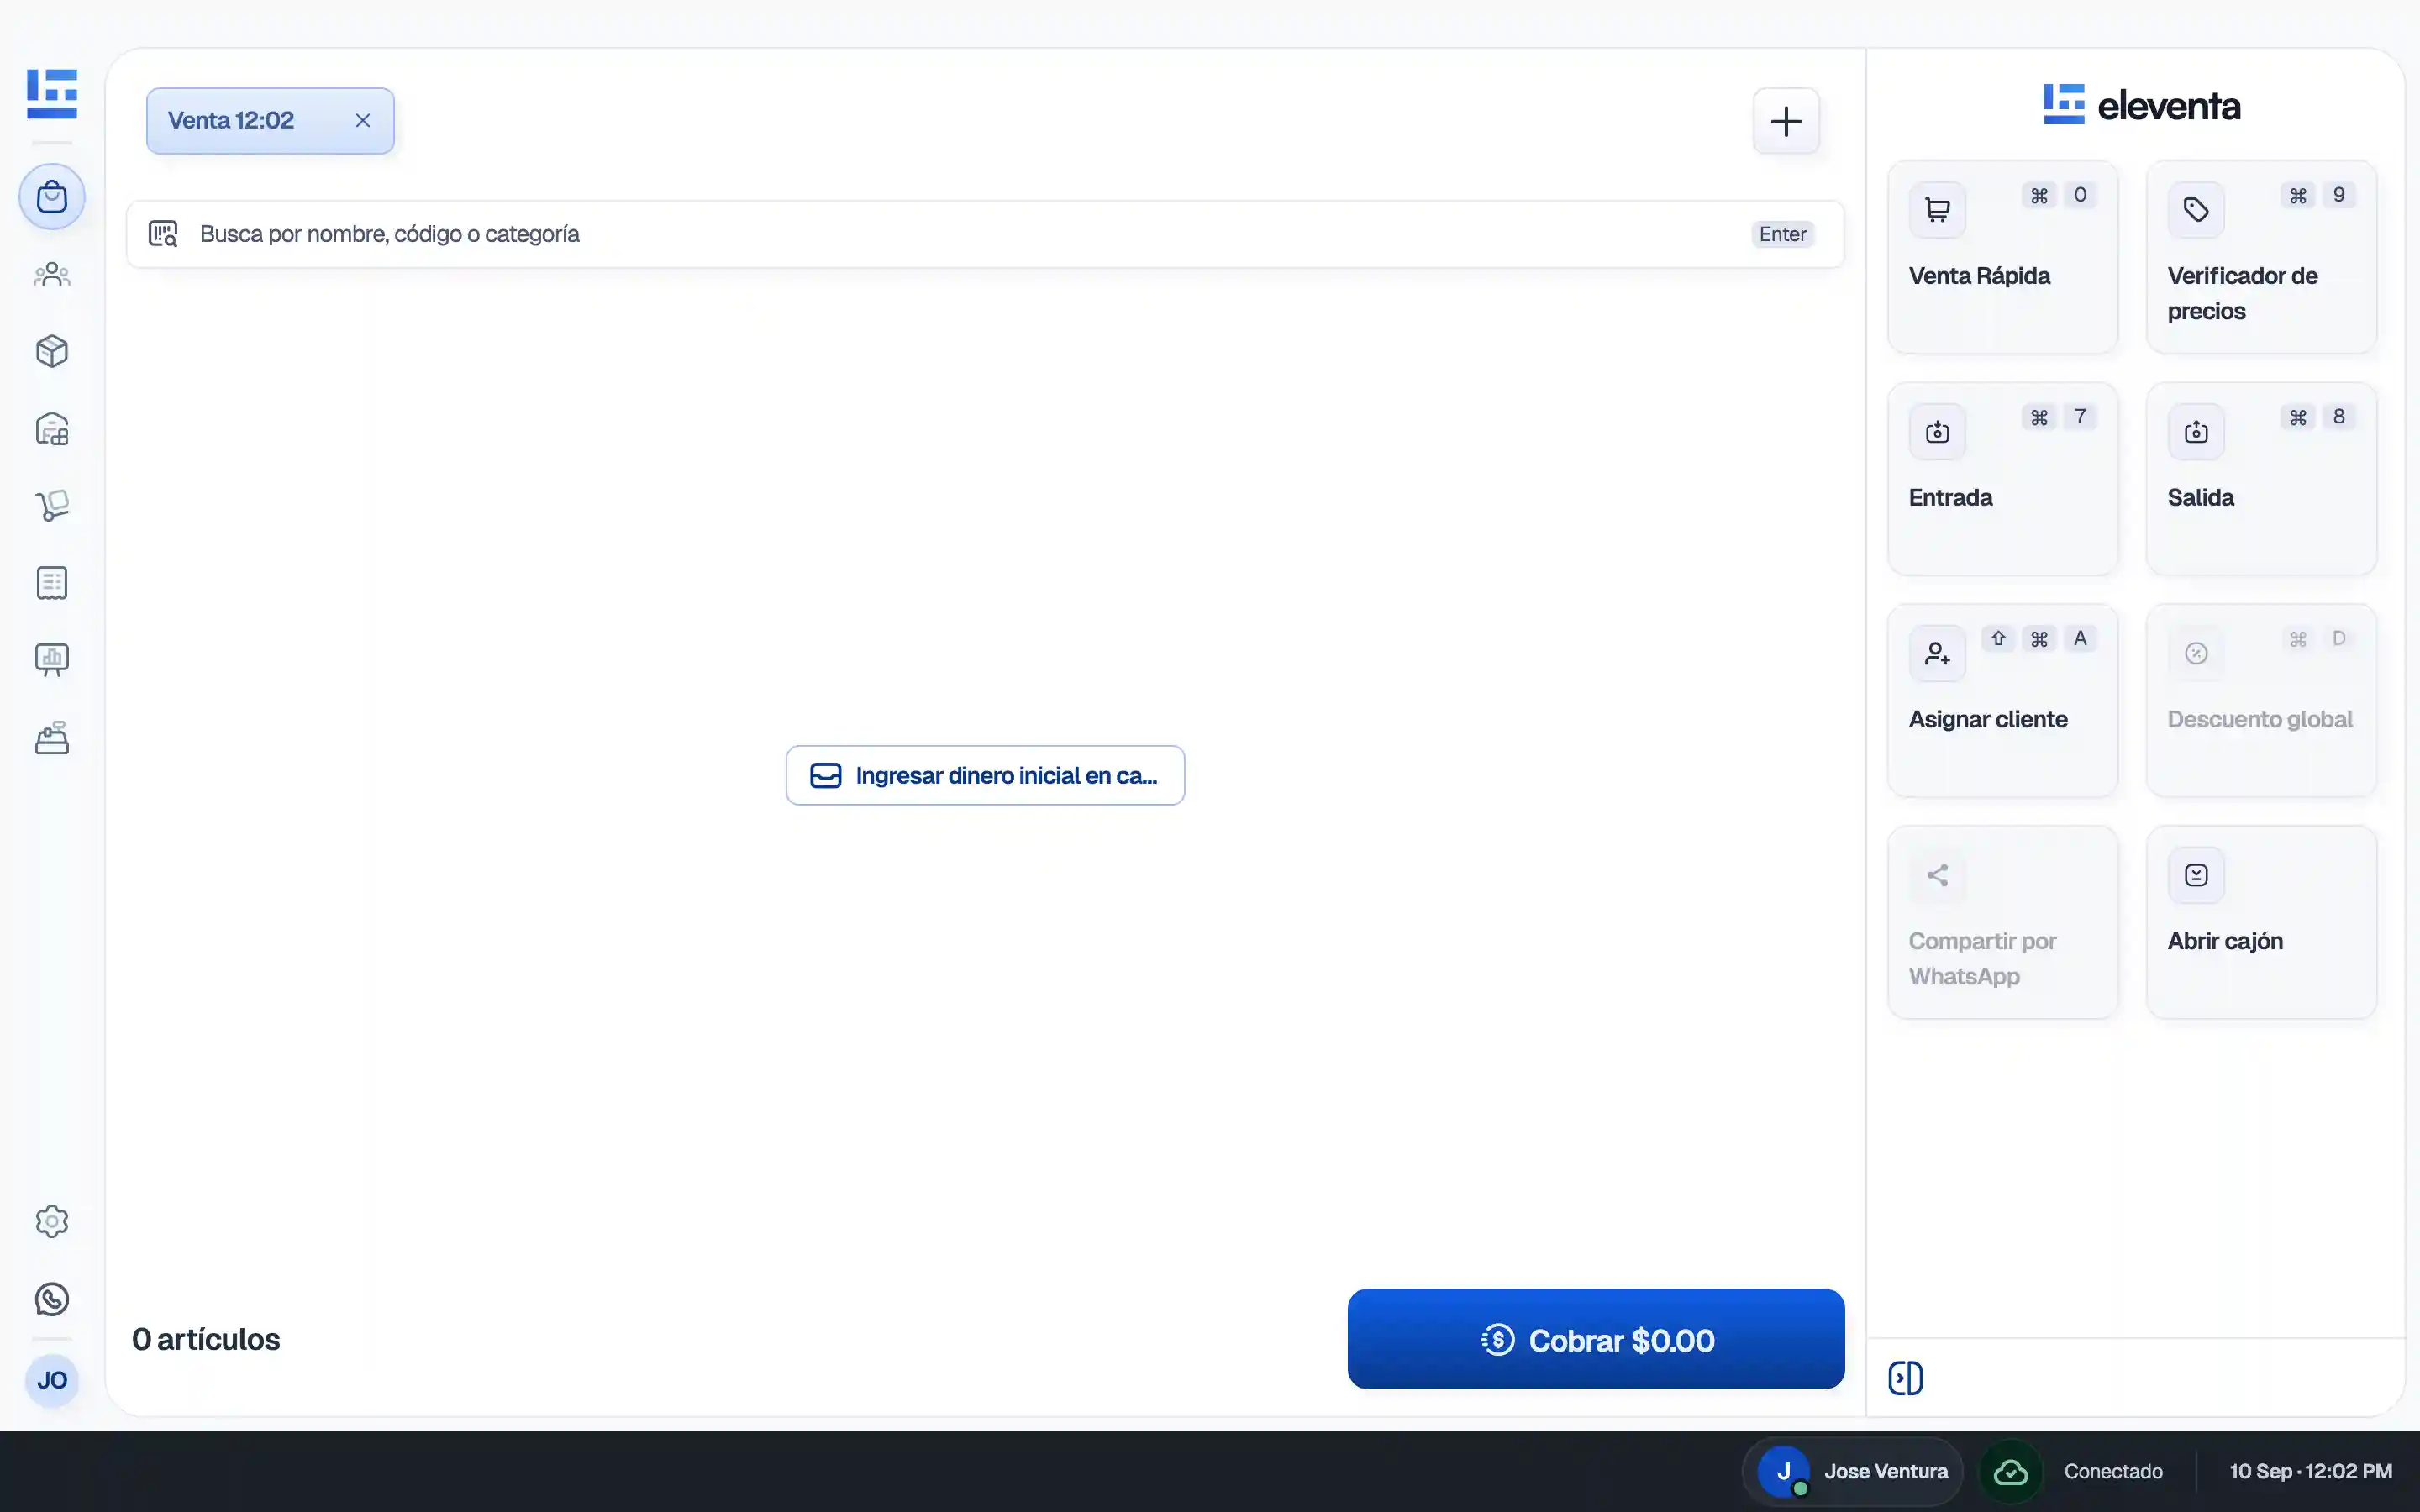This screenshot has width=2420, height=1512.
Task: Open the Entrada cash-in card
Action: pyautogui.click(x=2002, y=479)
